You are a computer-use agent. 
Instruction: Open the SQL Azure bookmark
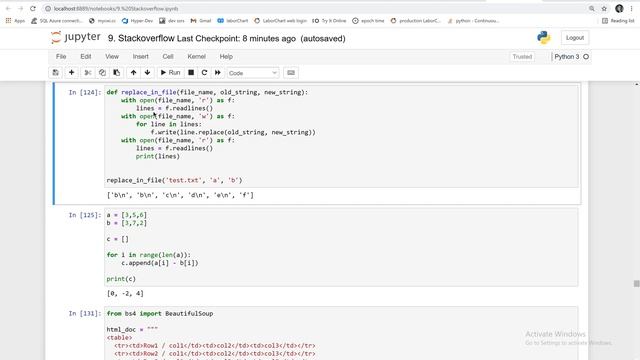57,21
